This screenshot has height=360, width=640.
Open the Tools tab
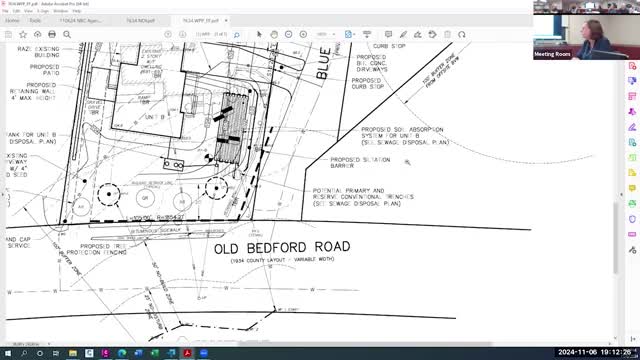[35, 20]
